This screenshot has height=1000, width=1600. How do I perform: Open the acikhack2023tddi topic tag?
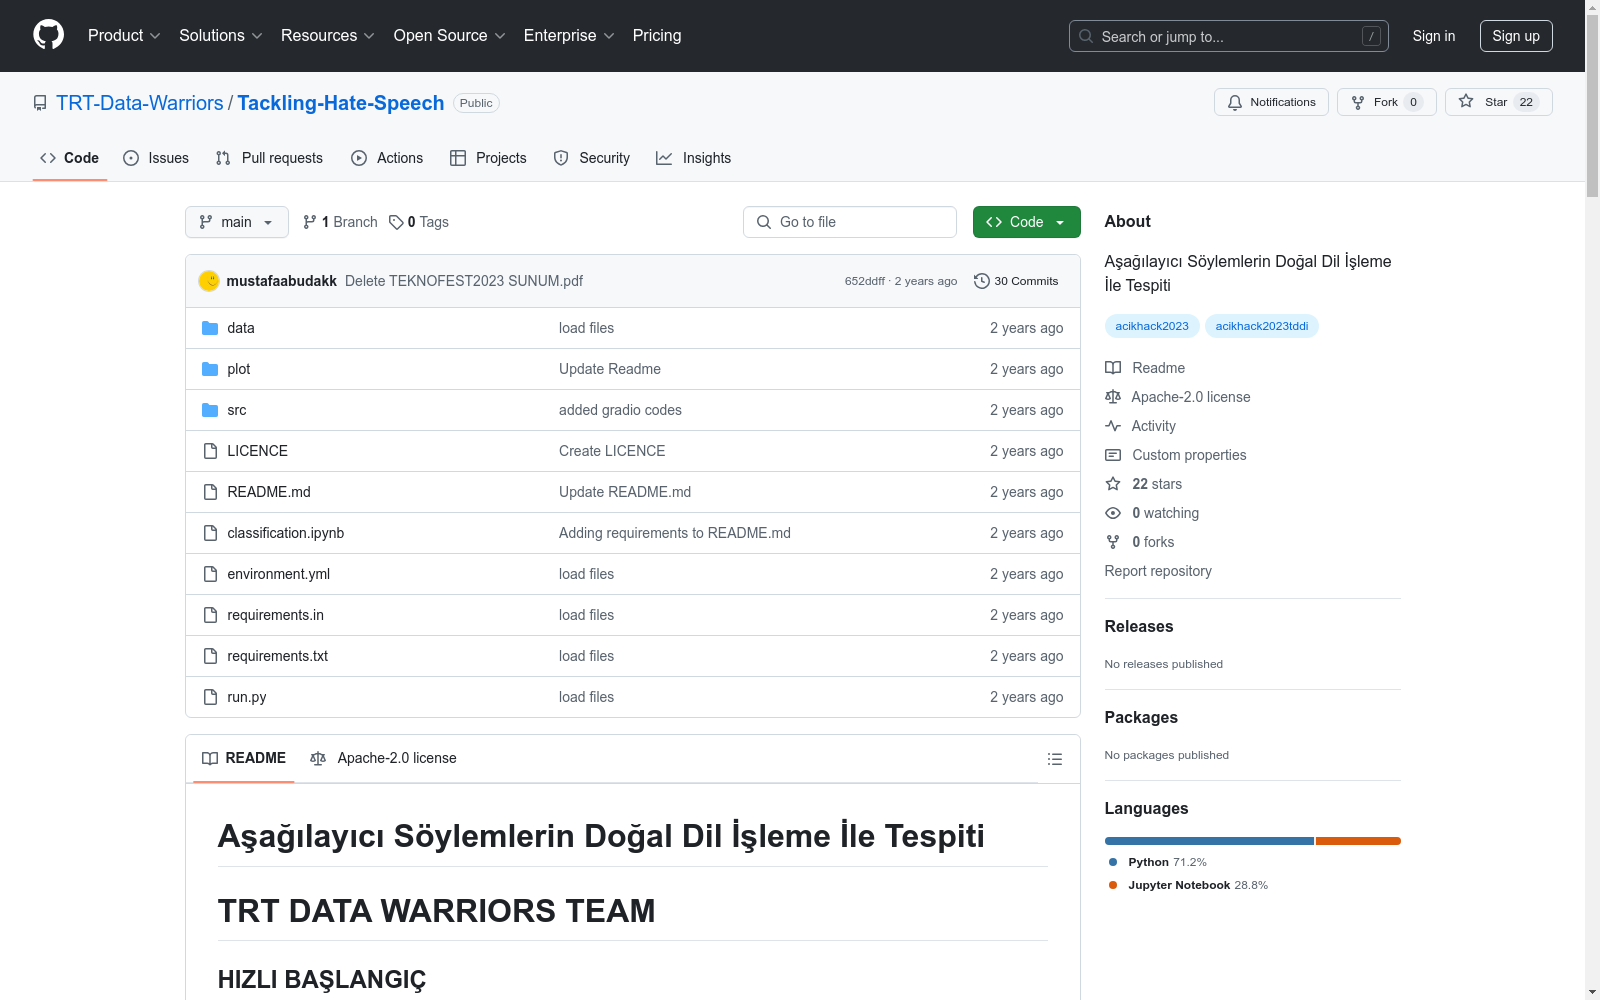pyautogui.click(x=1262, y=326)
